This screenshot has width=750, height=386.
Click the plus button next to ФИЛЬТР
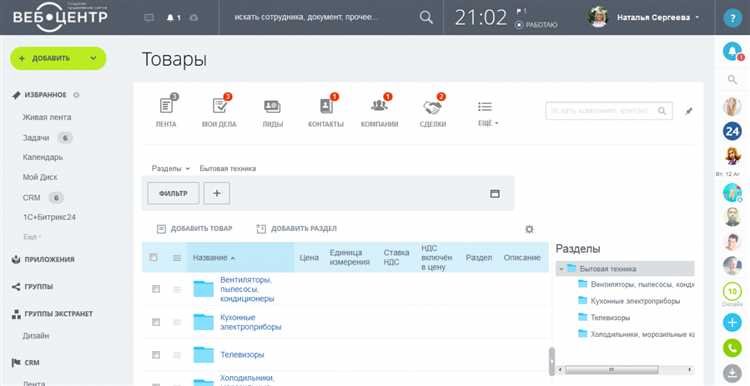pos(217,193)
